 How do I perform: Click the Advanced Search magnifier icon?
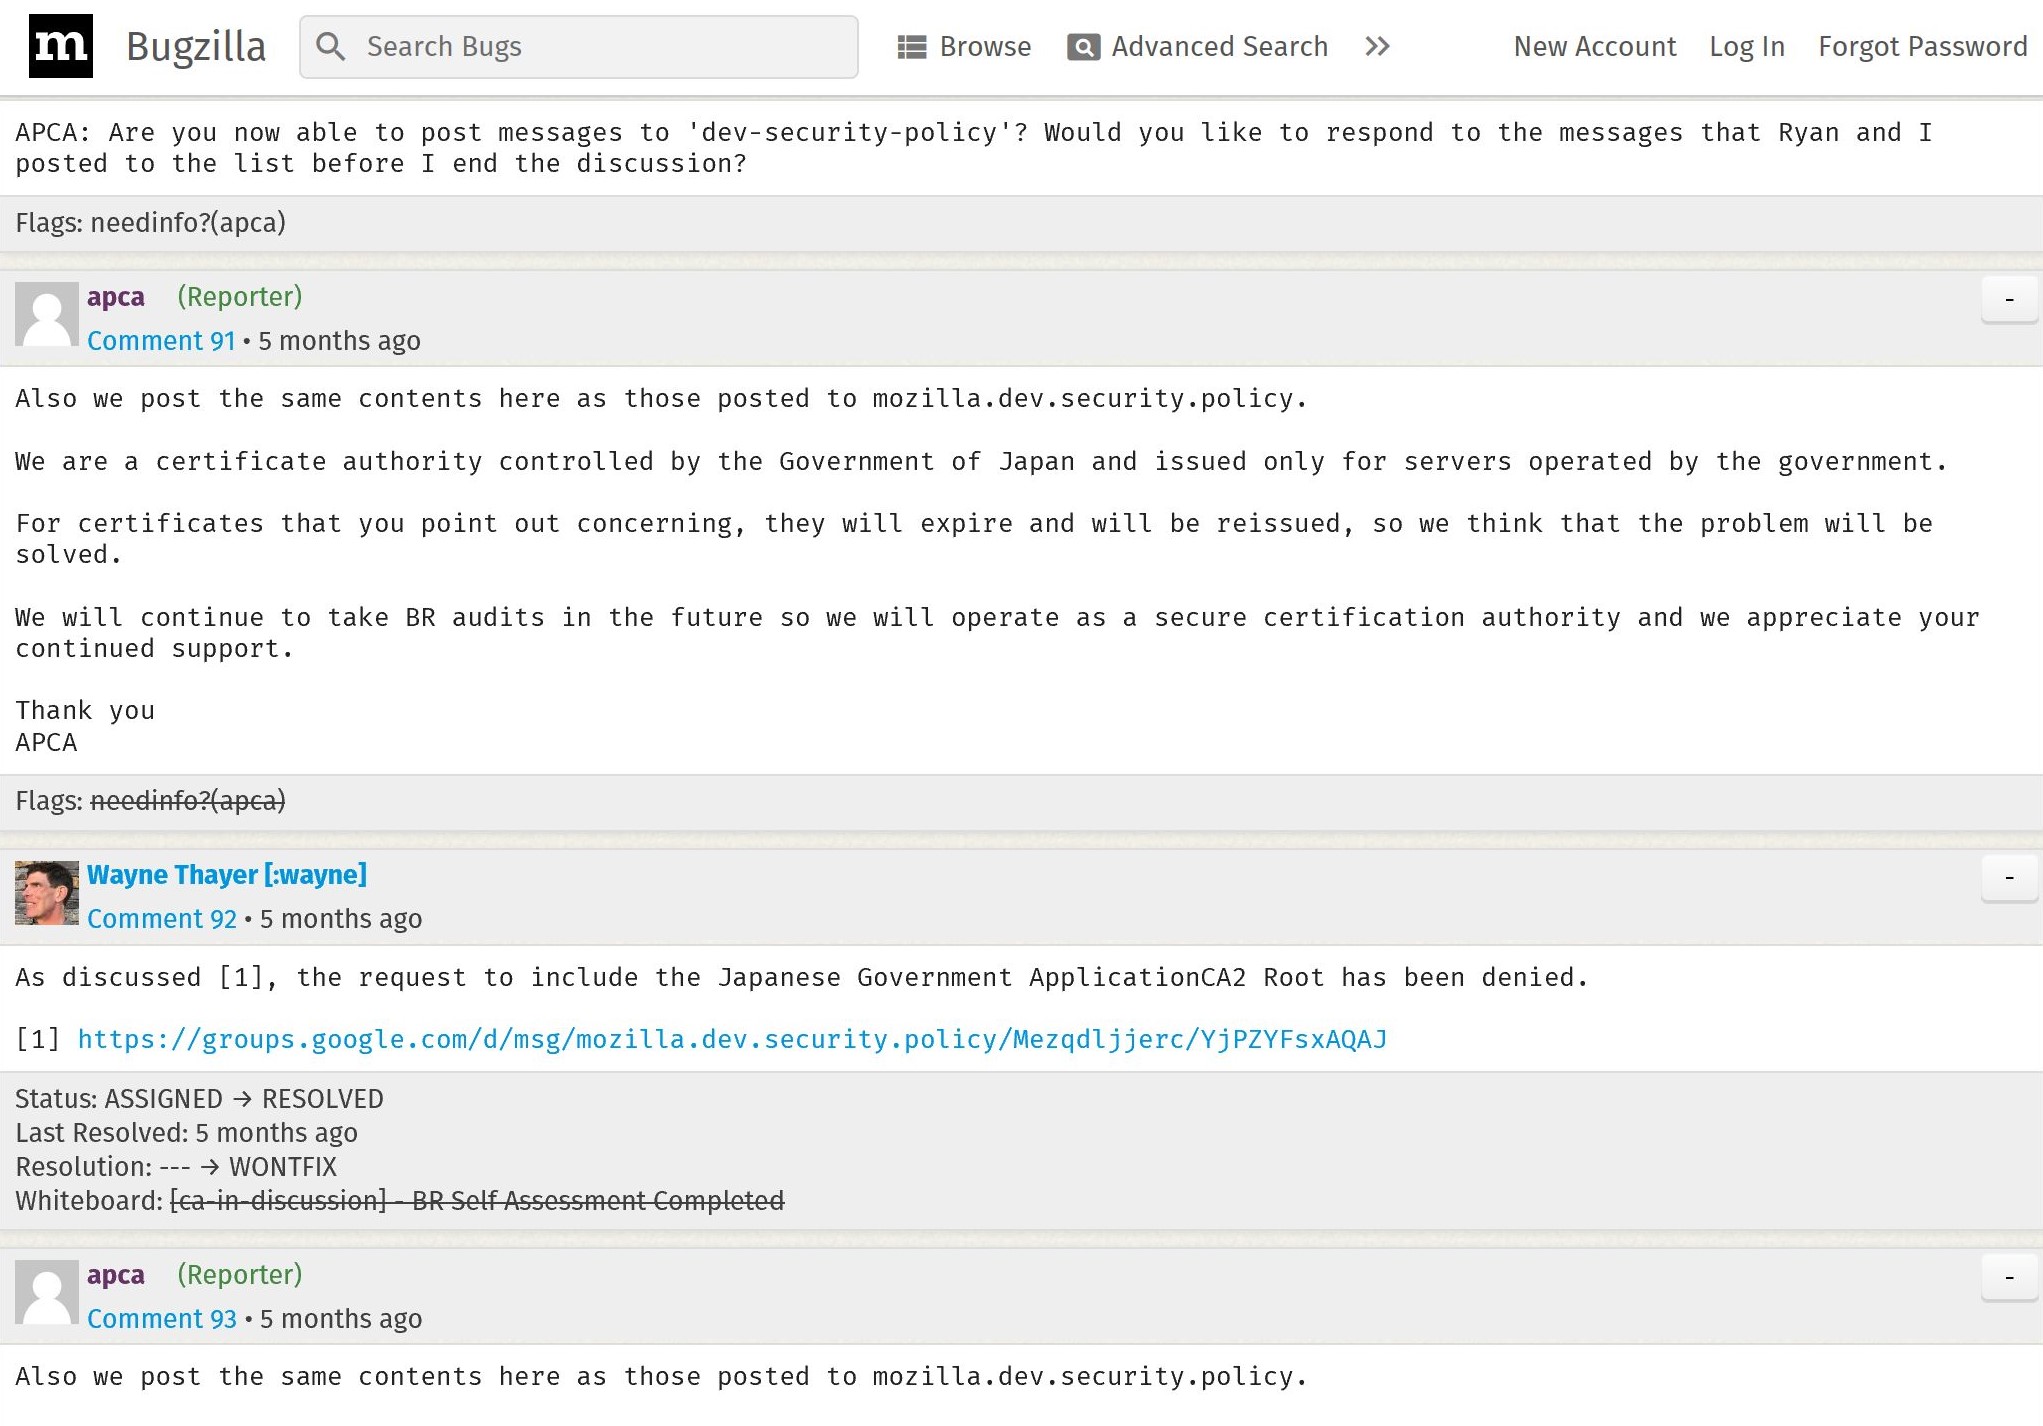(1083, 47)
